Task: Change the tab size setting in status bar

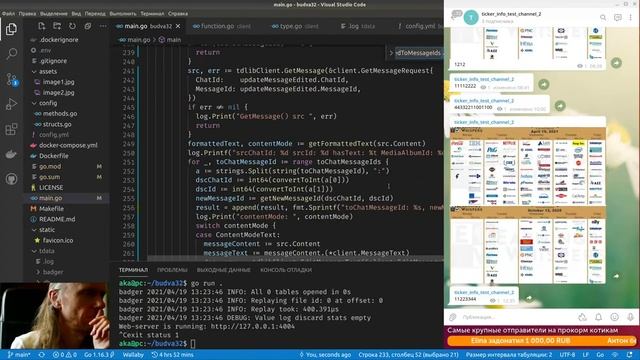Action: pos(509,355)
